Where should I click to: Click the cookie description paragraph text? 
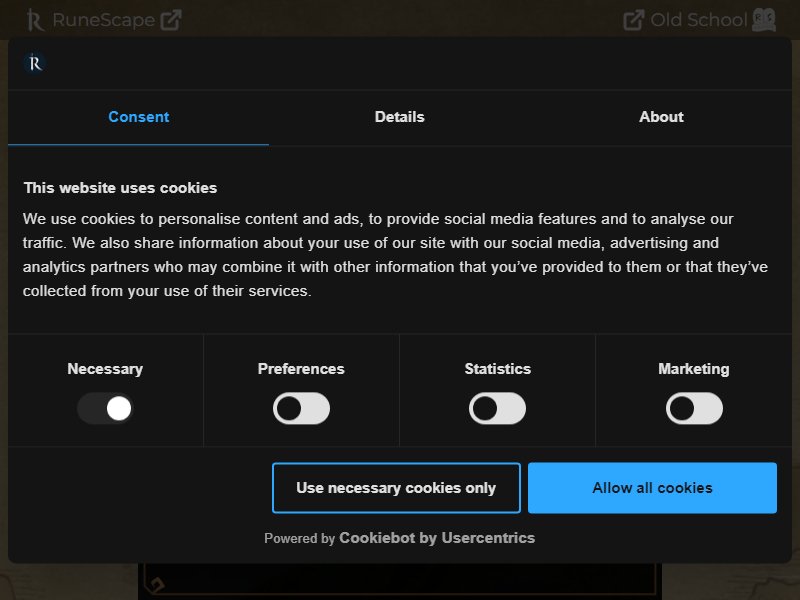pos(395,255)
